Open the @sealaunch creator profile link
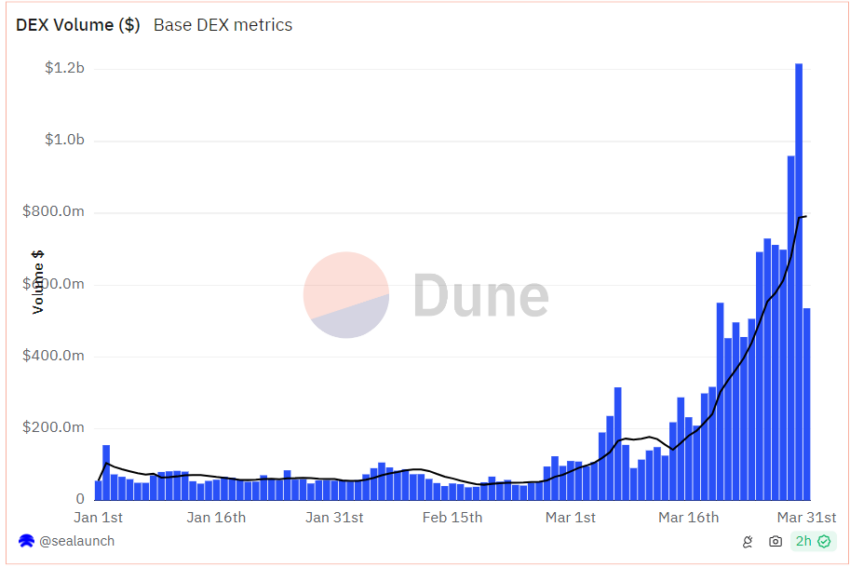The width and height of the screenshot is (850, 567). click(x=77, y=541)
